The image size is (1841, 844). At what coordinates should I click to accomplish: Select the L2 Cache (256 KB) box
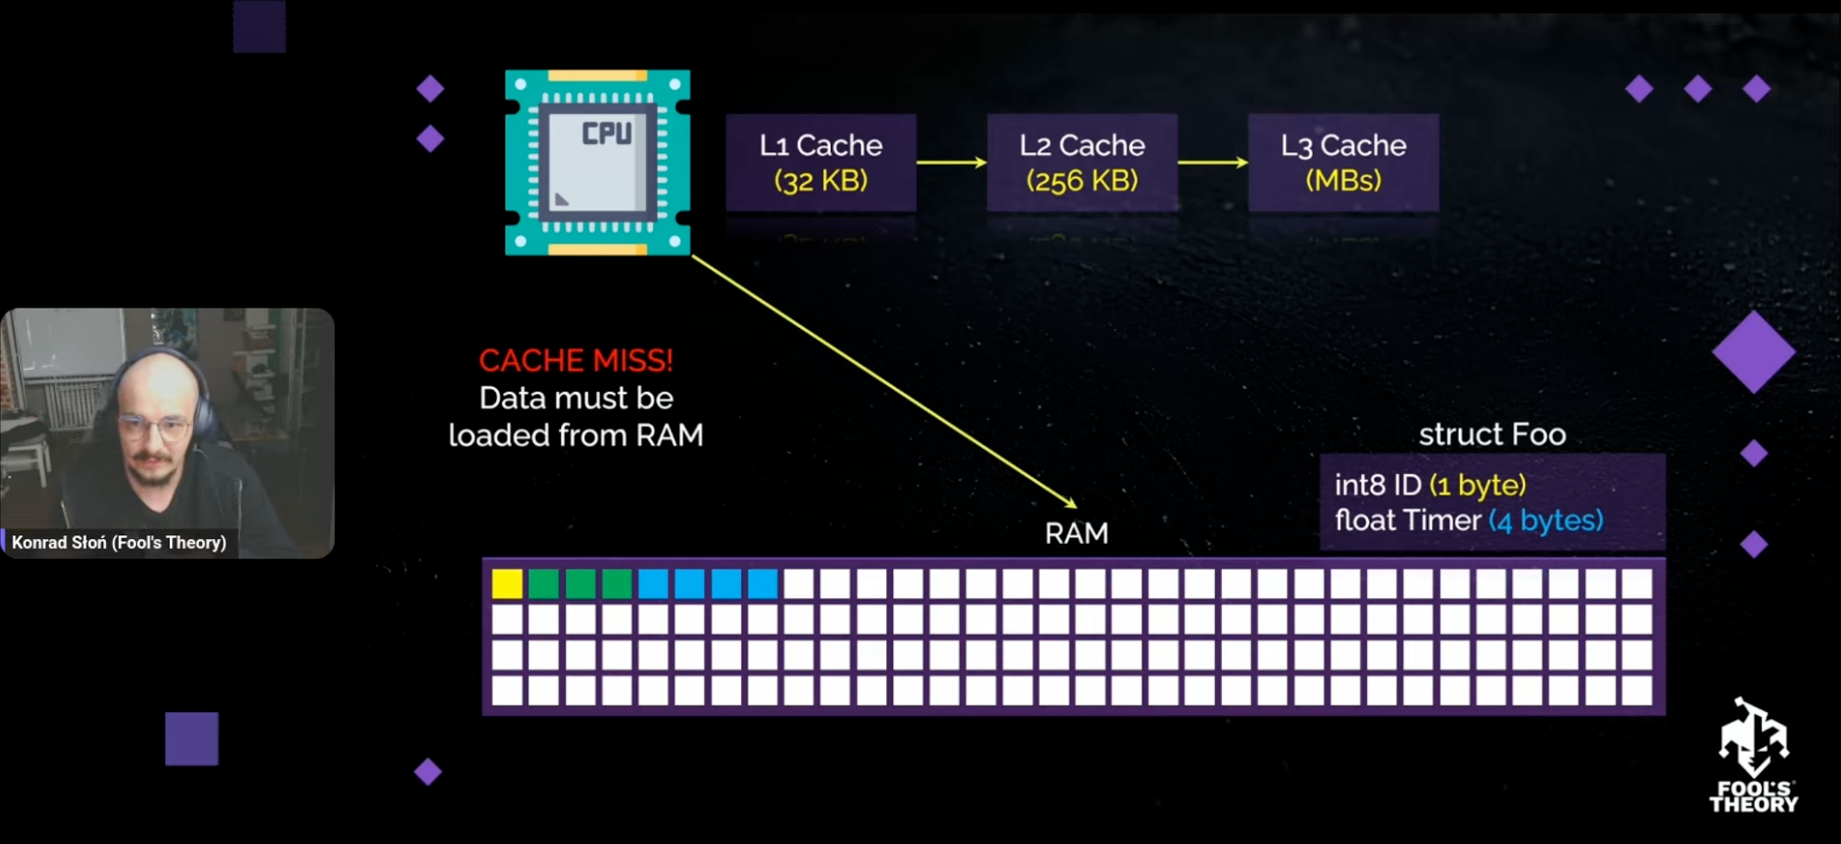point(1082,162)
